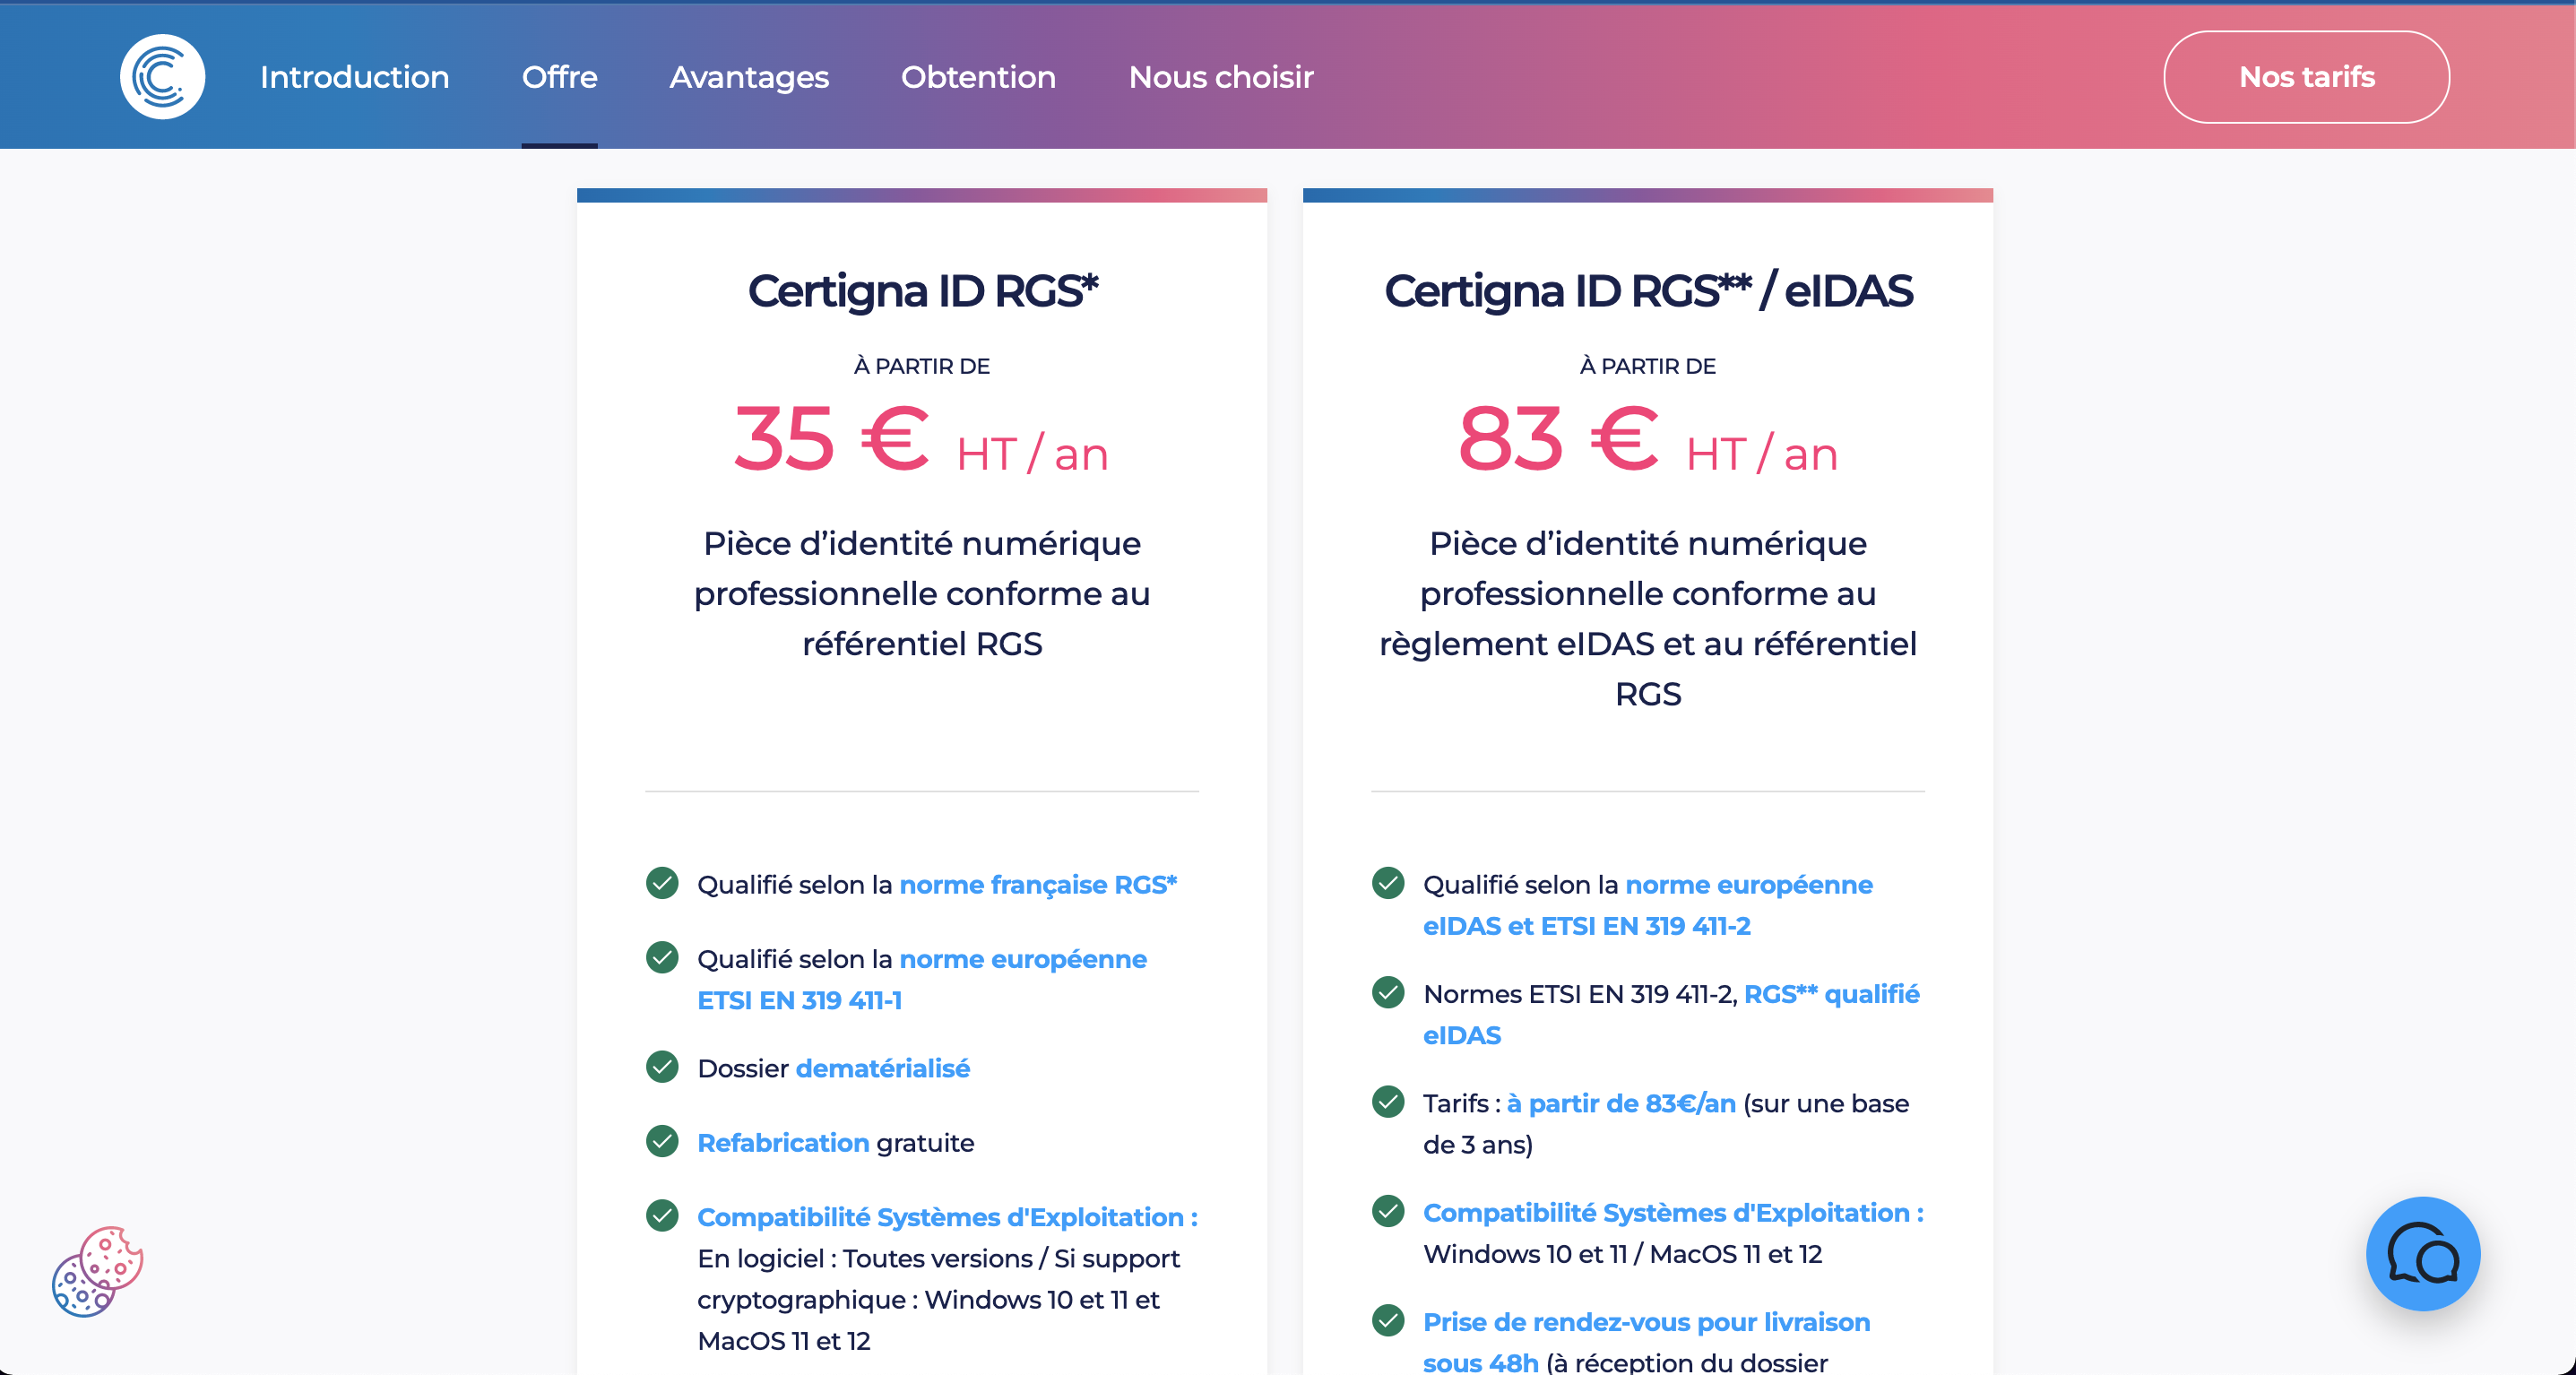Screen dimensions: 2576x1375
Task: Click checkmark beside Prise de rendez-vous item
Action: pos(1388,1321)
